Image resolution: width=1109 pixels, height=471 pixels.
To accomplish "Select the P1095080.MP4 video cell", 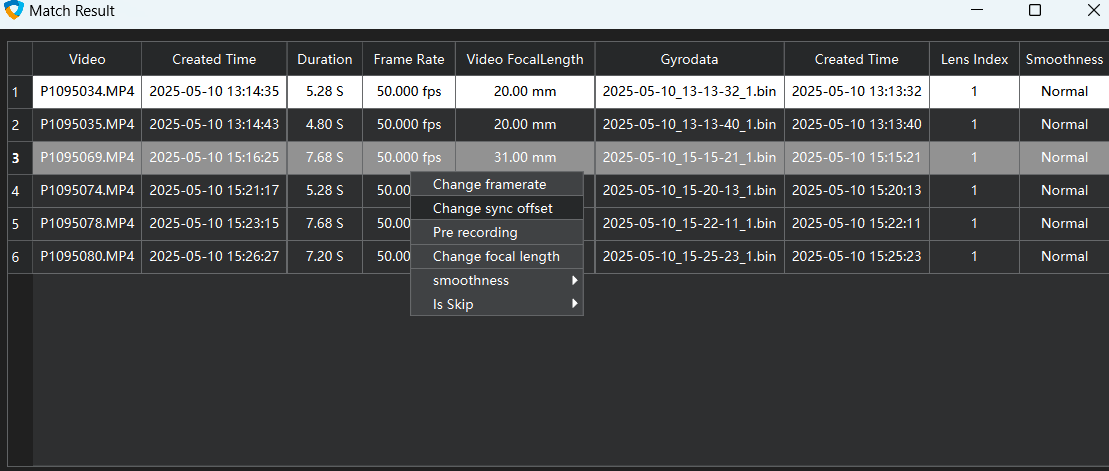I will point(87,256).
